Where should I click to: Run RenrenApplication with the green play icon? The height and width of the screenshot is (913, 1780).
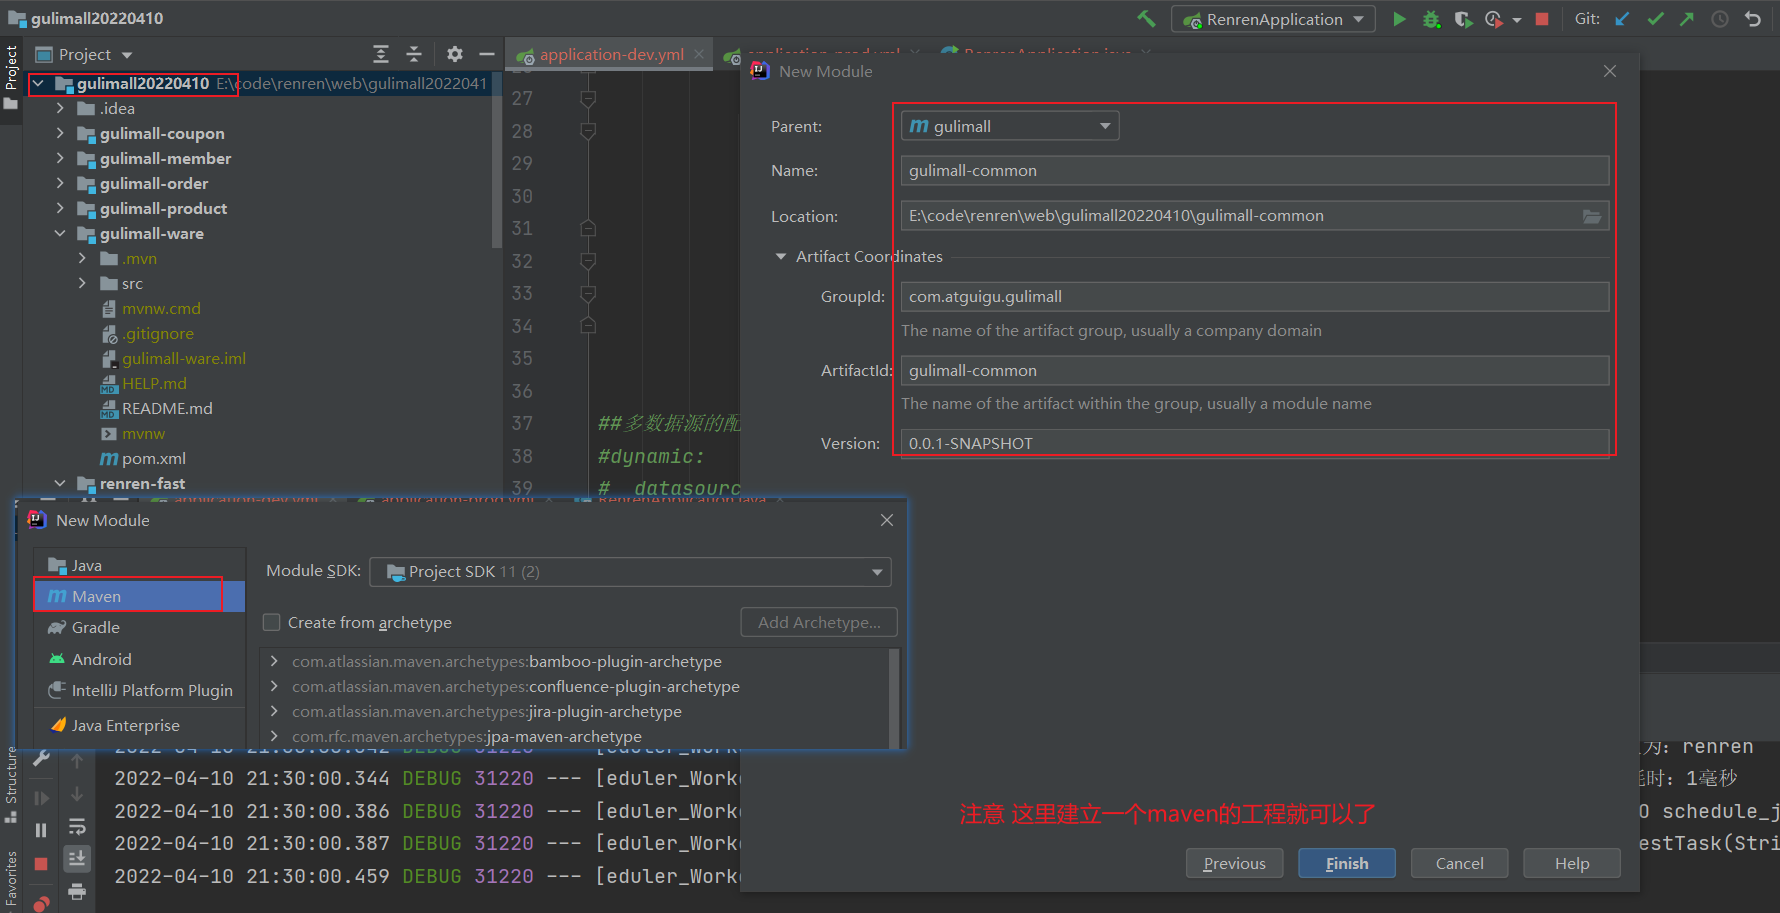click(1399, 19)
